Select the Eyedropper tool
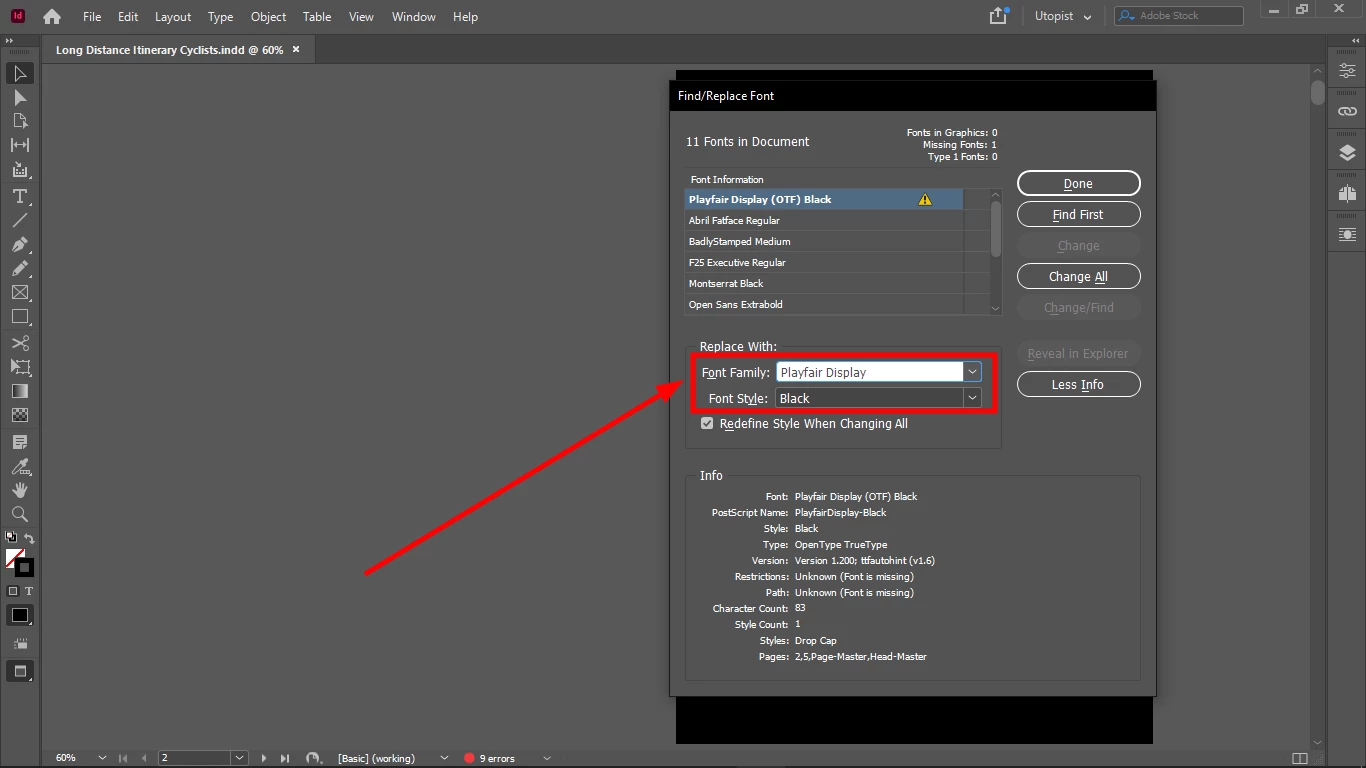Screen dimensions: 1366x768 coord(20,467)
